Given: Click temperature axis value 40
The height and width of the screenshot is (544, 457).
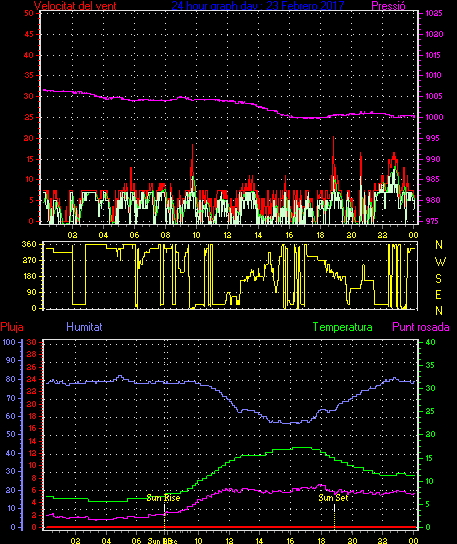Looking at the screenshot, I should click(430, 342).
